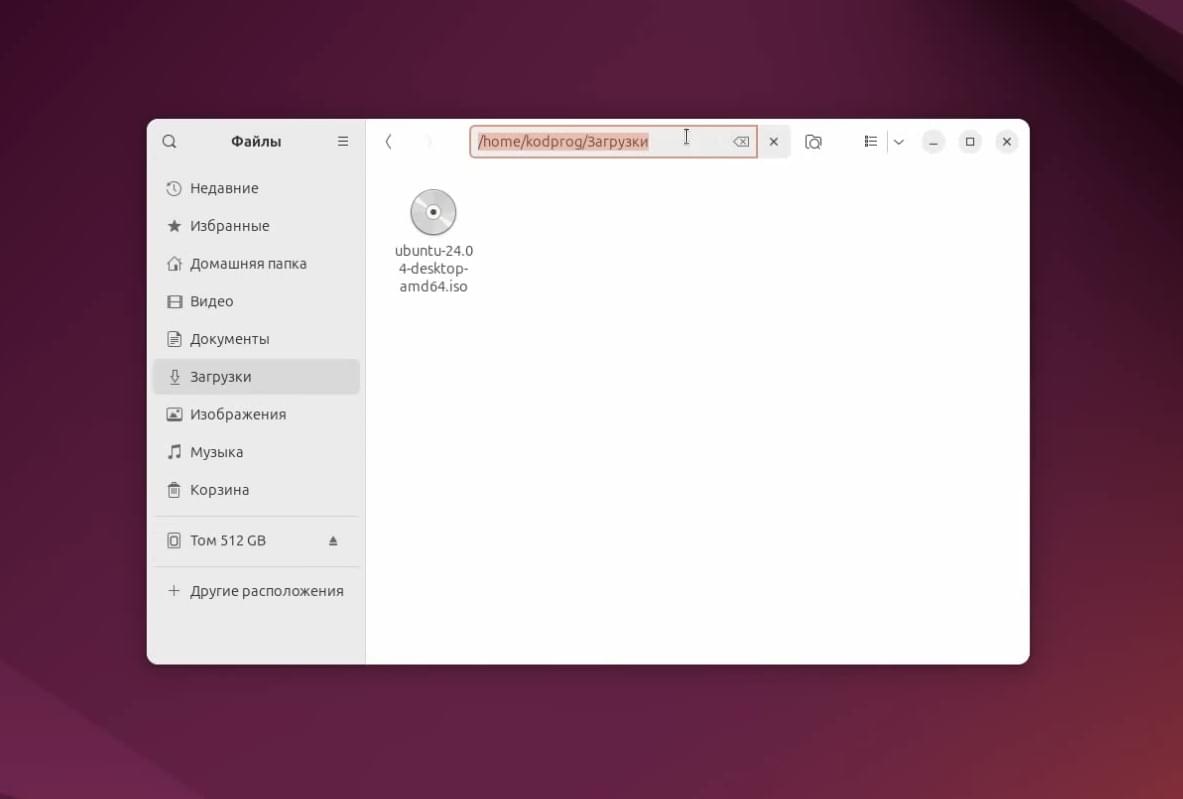Open the Том 512 GB volume
Screen dimensions: 1183x799
coord(257,540)
